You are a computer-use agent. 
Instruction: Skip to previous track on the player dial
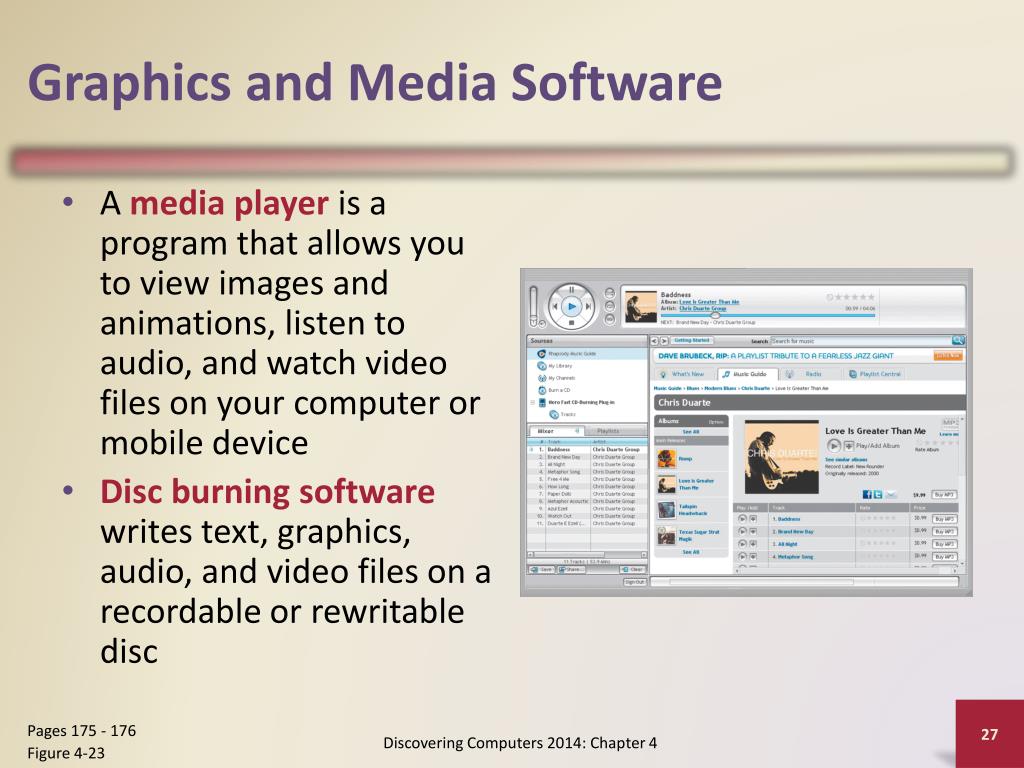[555, 306]
